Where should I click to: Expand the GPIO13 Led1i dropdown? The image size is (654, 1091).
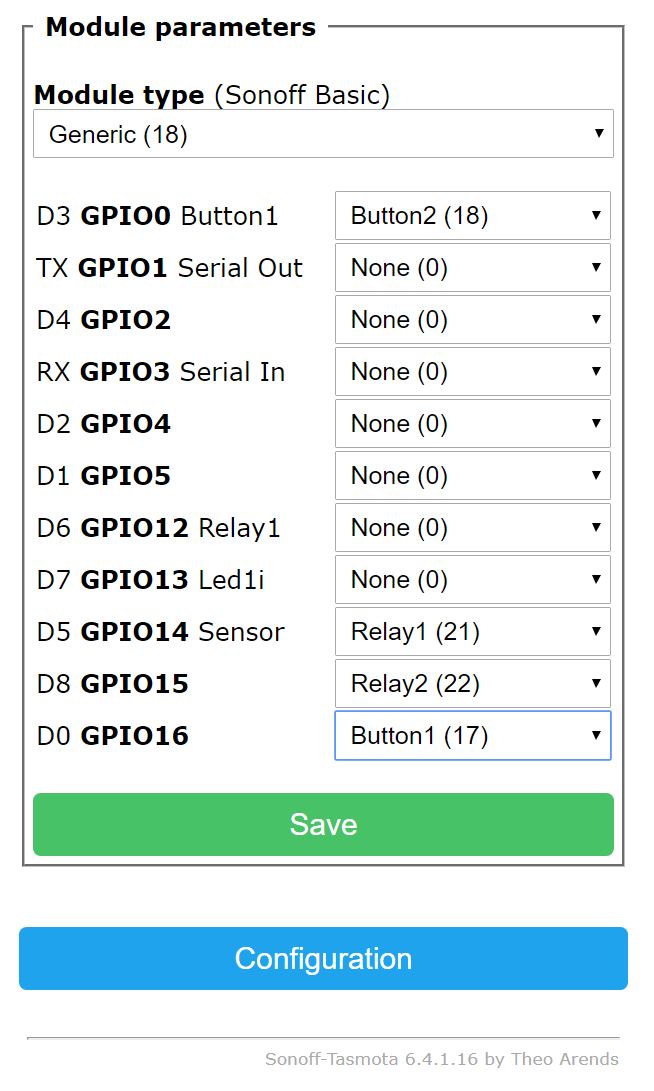(472, 580)
